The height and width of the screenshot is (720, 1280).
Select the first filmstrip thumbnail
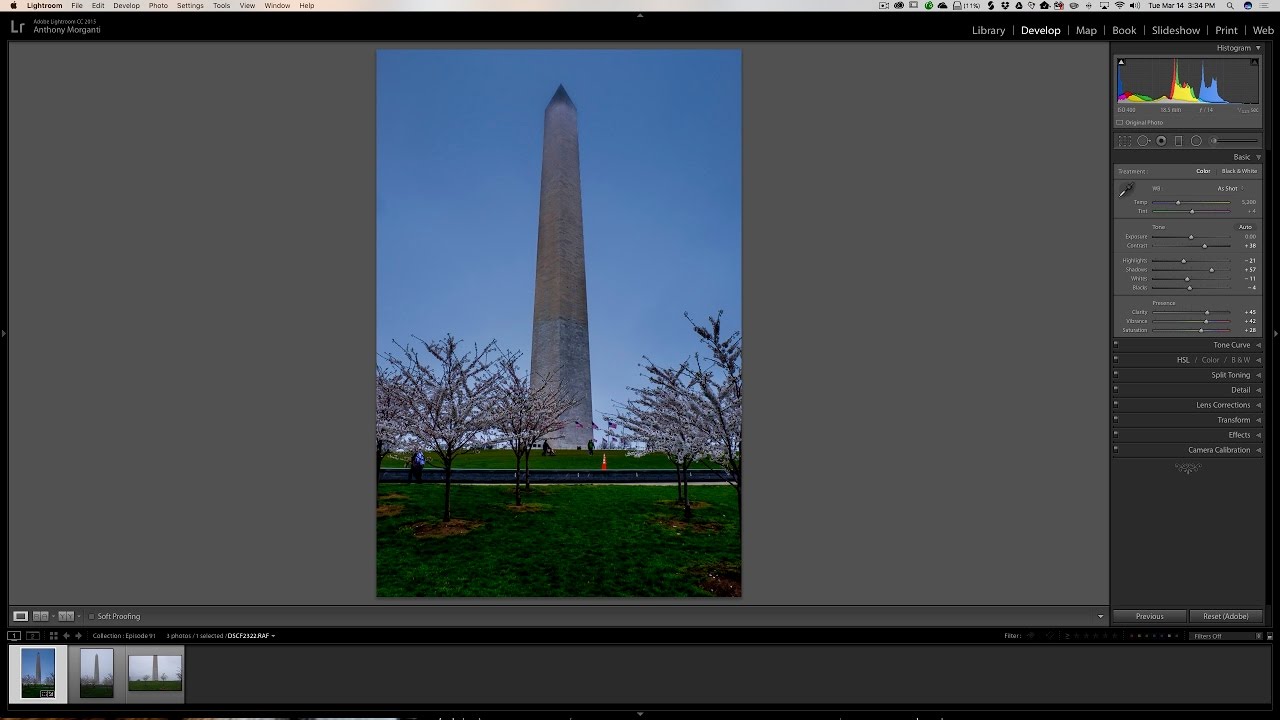[x=38, y=673]
